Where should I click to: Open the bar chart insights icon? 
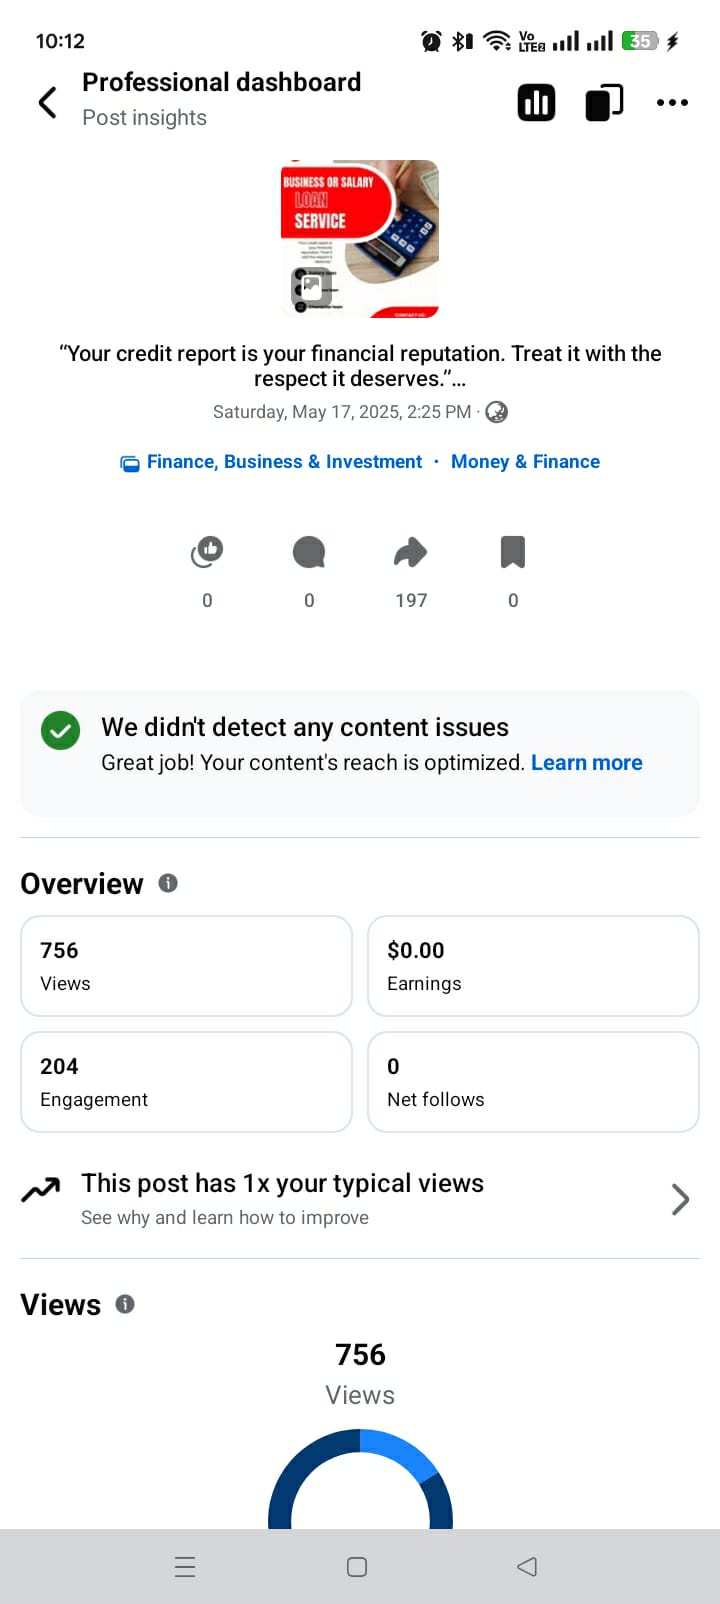tap(536, 102)
